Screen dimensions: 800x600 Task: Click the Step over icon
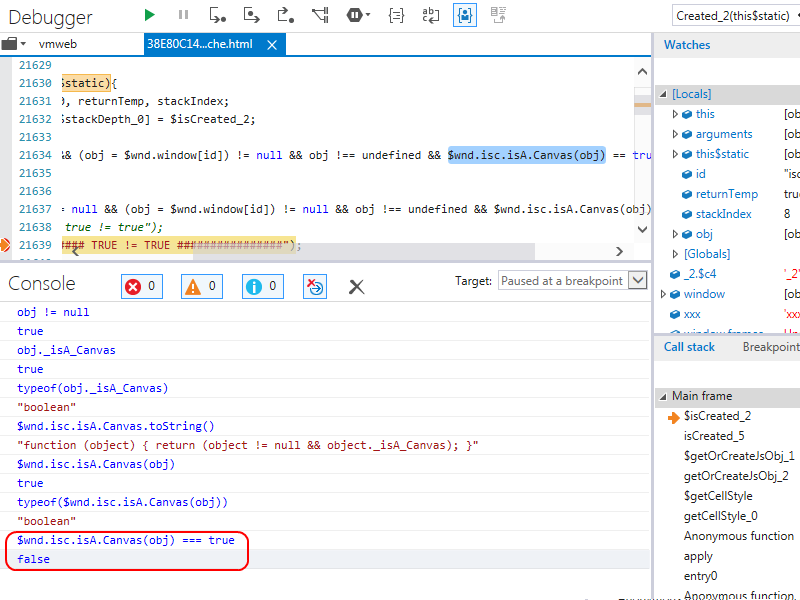[252, 15]
